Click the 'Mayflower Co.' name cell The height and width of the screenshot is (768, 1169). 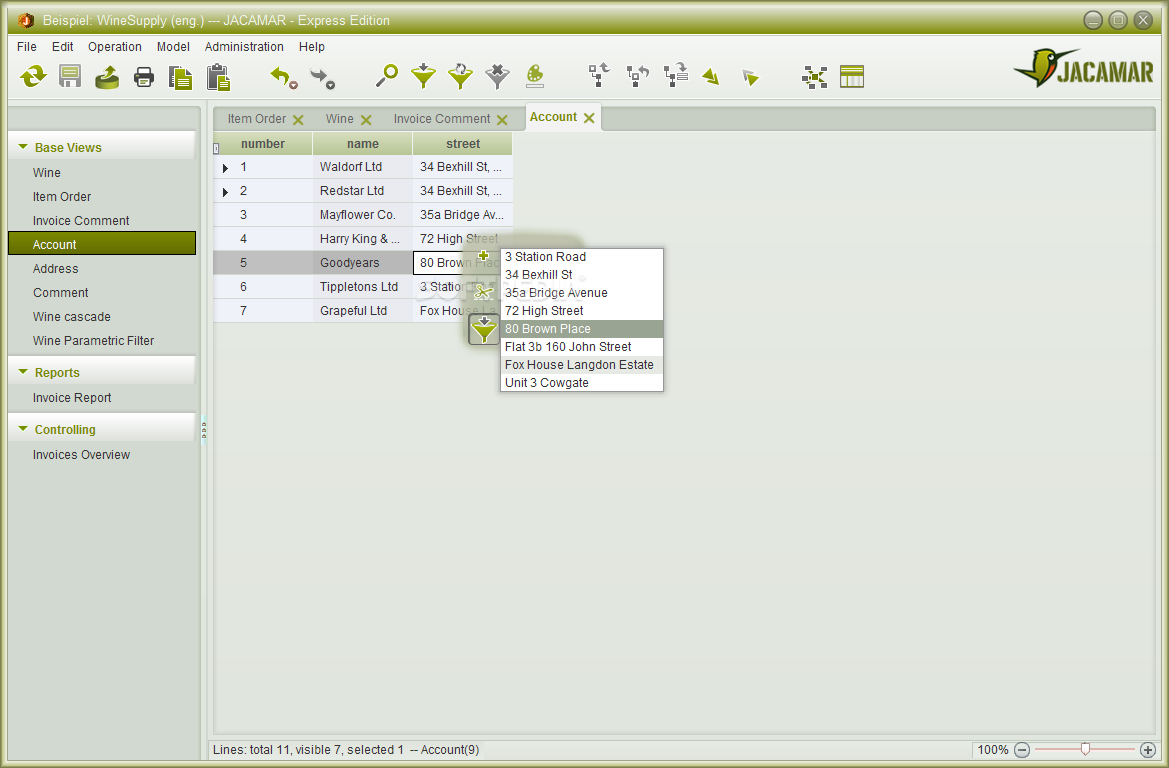(362, 215)
